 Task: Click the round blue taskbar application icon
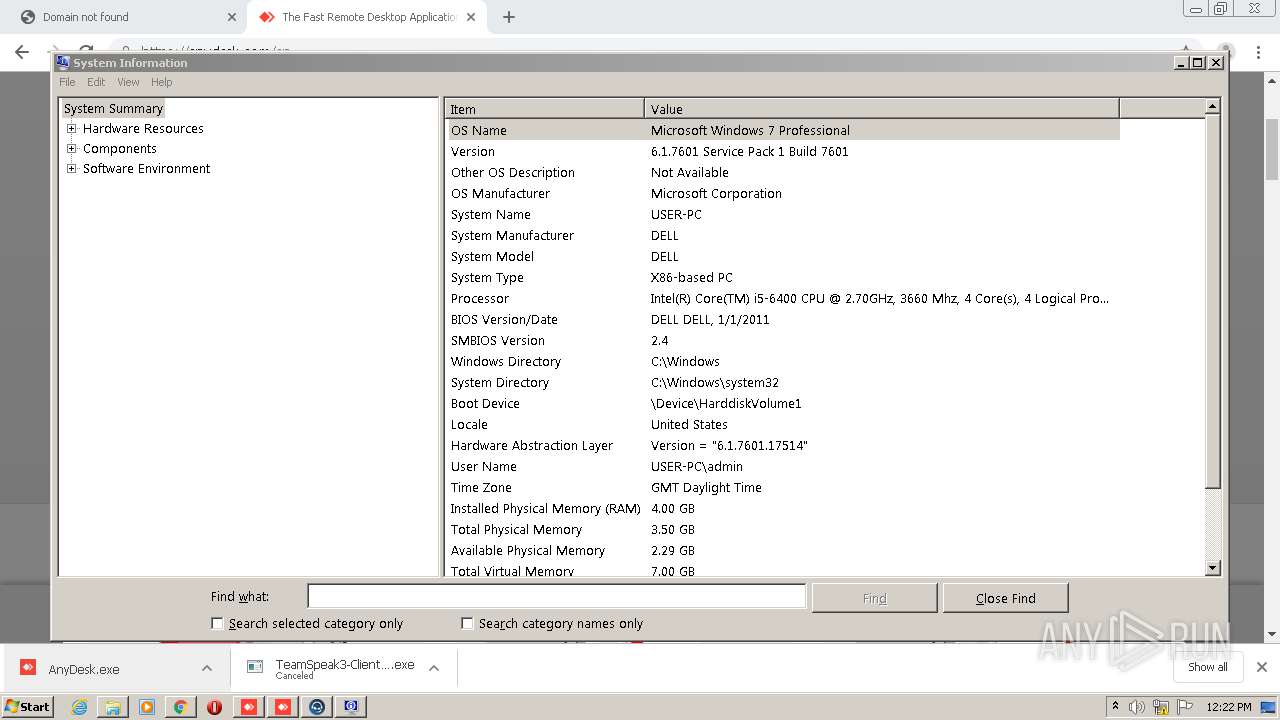tap(317, 707)
